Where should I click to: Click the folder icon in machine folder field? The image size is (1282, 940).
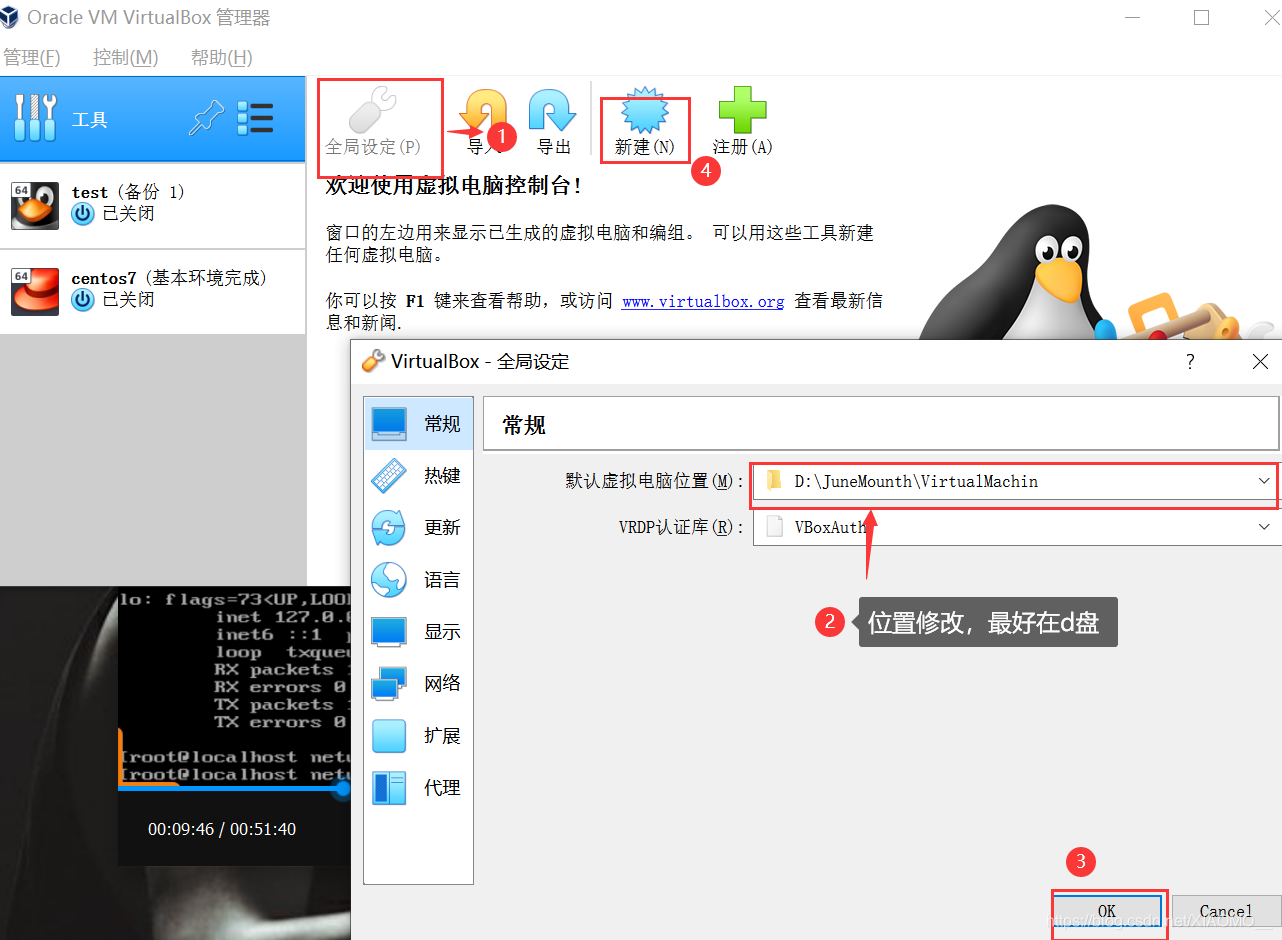[773, 481]
